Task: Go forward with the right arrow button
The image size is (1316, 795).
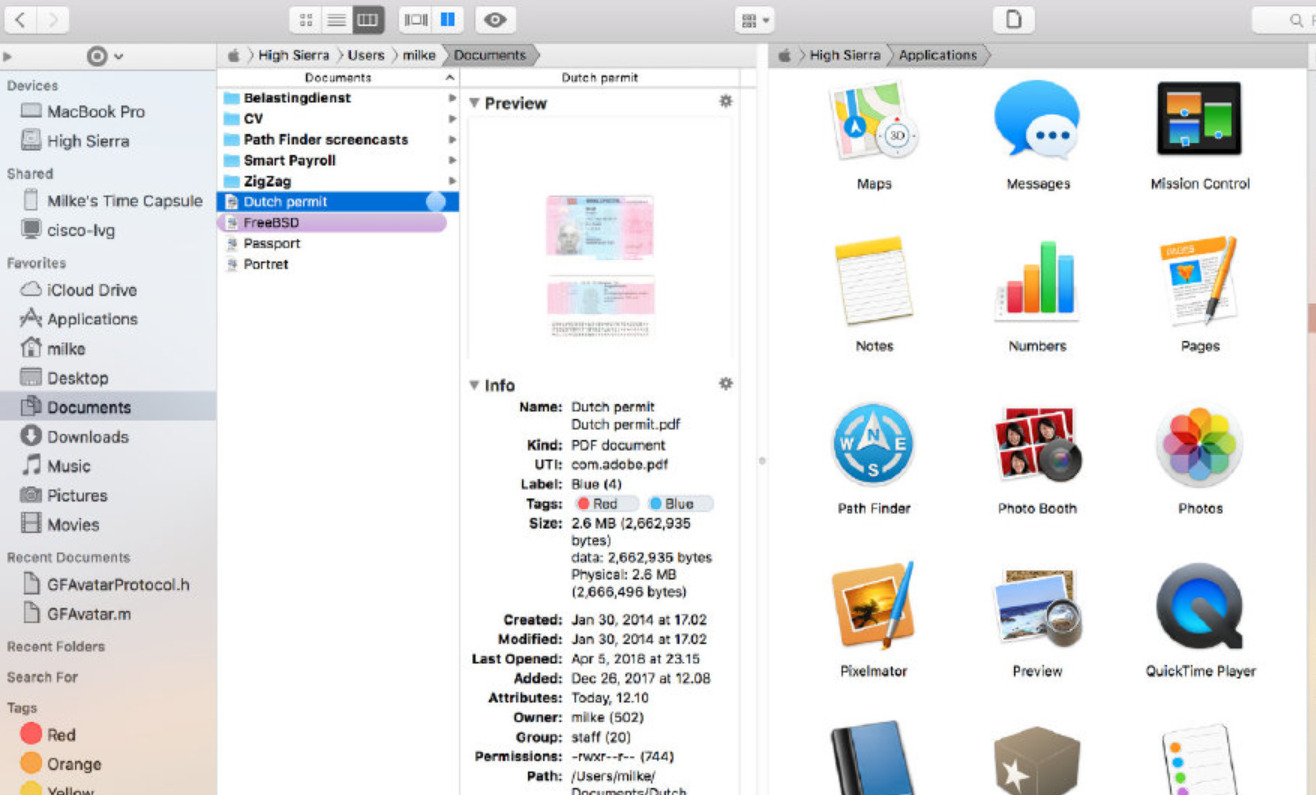Action: (52, 19)
